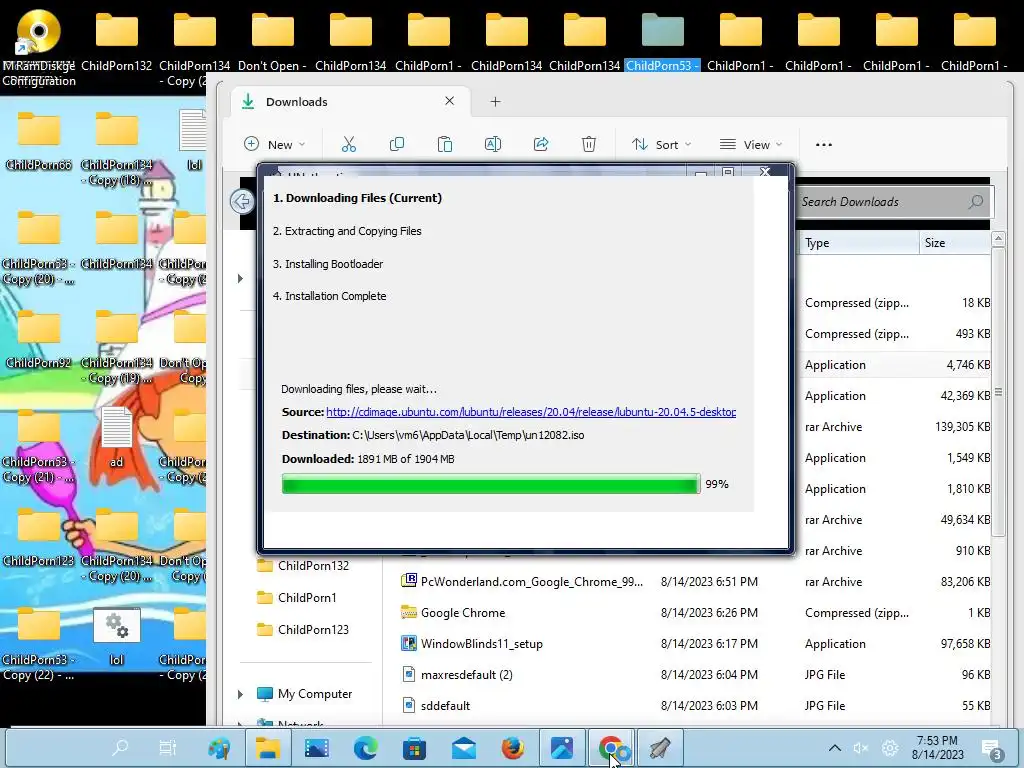
Task: Click the muted volume tray icon
Action: pyautogui.click(x=861, y=748)
